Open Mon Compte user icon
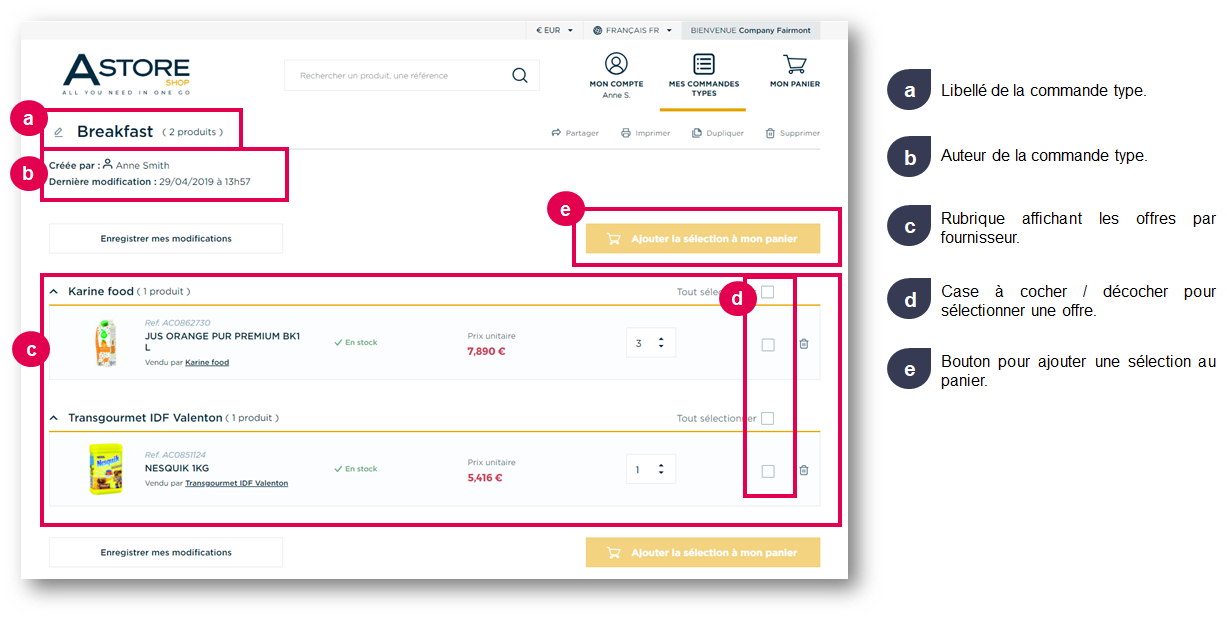This screenshot has width=1227, height=621. (x=616, y=64)
